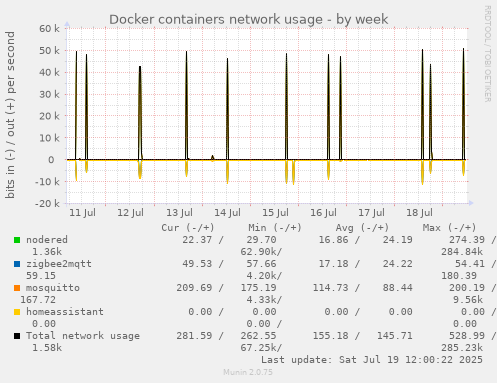Image resolution: width=497 pixels, height=383 pixels.
Task: Click the 'Min (-/+)' column header
Action: click(275, 228)
